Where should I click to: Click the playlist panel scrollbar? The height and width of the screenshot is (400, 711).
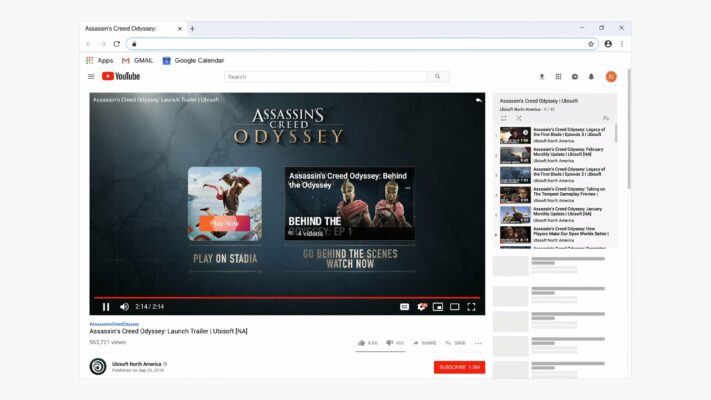(x=615, y=134)
